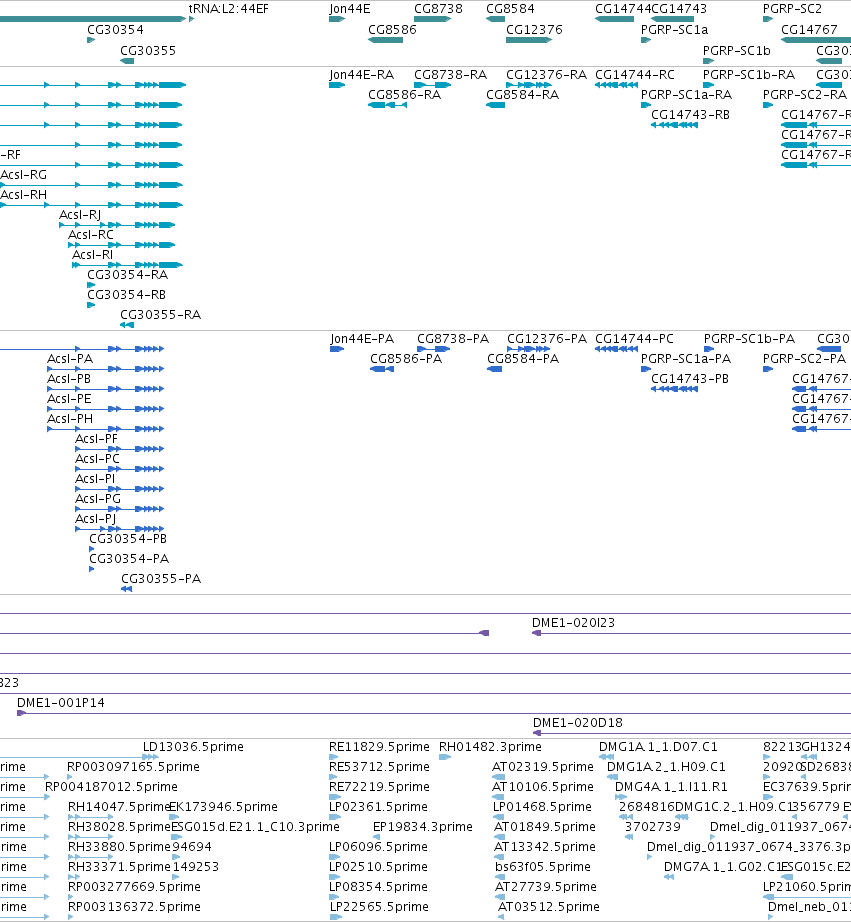Screen dimensions: 851x922
Task: Click the CG14743-PB protein label
Action: click(690, 379)
